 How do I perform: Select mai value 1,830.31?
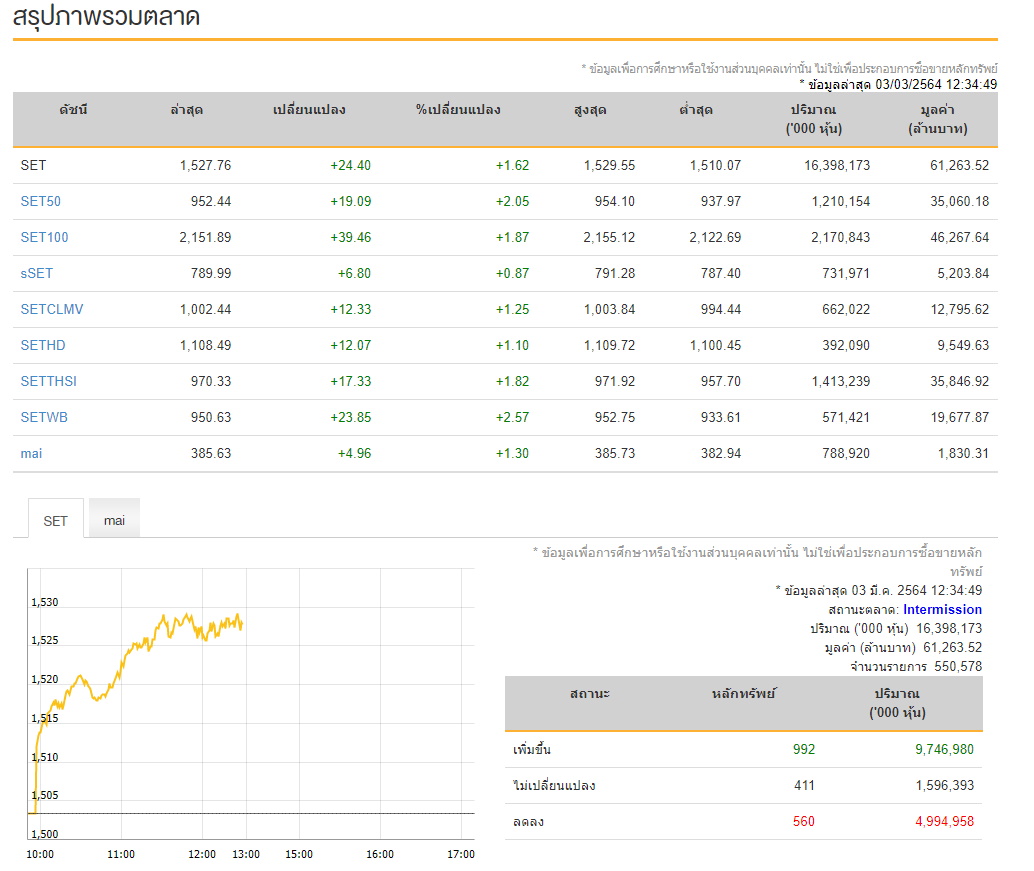tap(963, 454)
